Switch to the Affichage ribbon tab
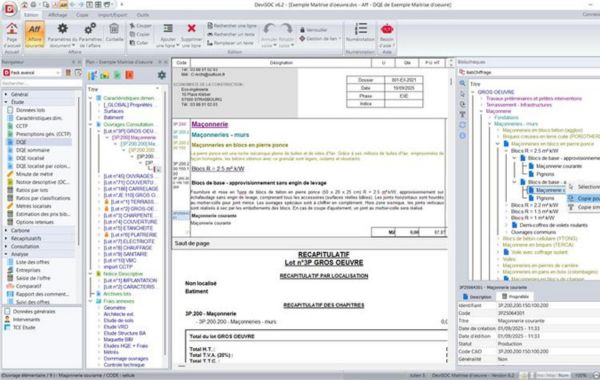This screenshot has height=380, width=600. click(x=57, y=15)
